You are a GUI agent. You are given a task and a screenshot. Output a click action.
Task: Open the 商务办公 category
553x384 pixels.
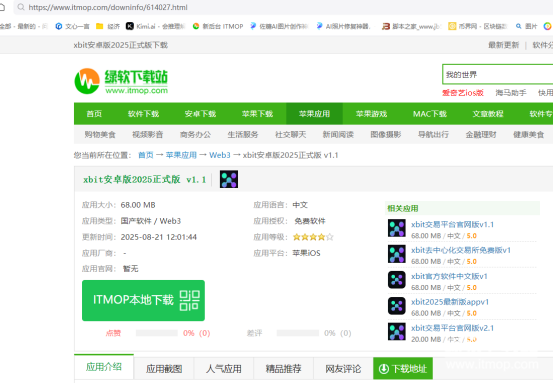point(195,134)
